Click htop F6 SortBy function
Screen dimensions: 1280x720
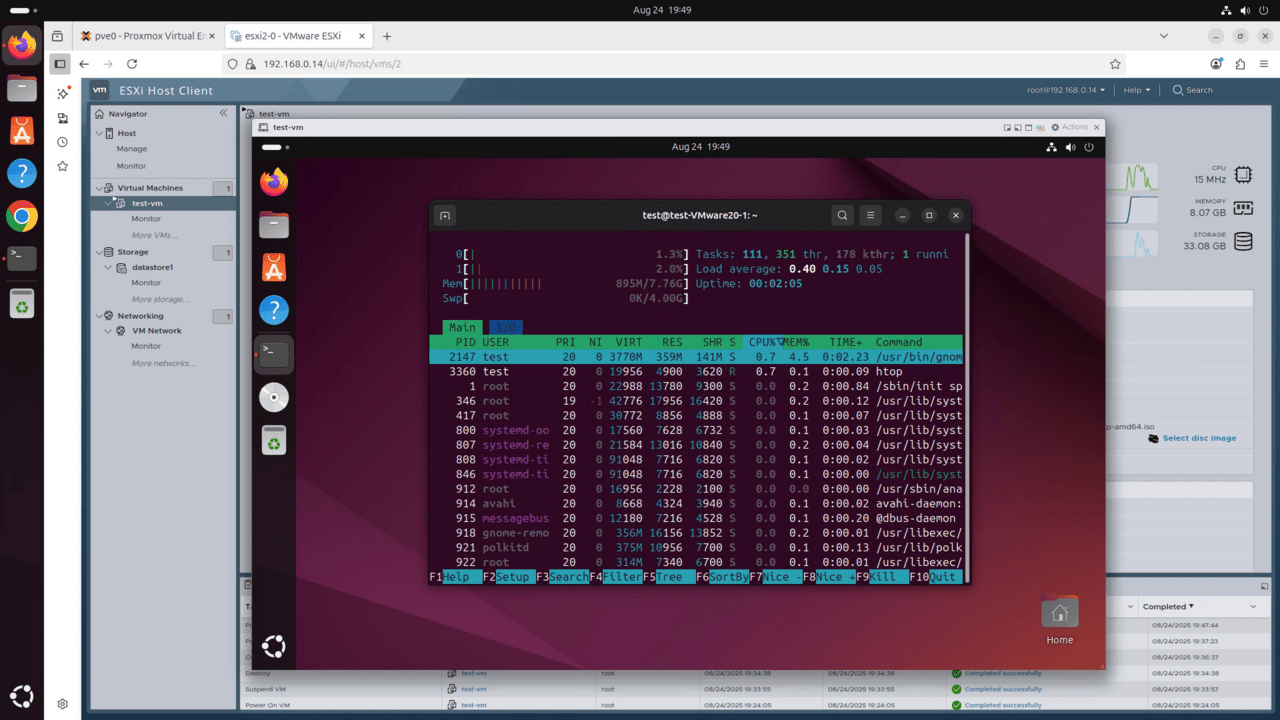[722, 578]
